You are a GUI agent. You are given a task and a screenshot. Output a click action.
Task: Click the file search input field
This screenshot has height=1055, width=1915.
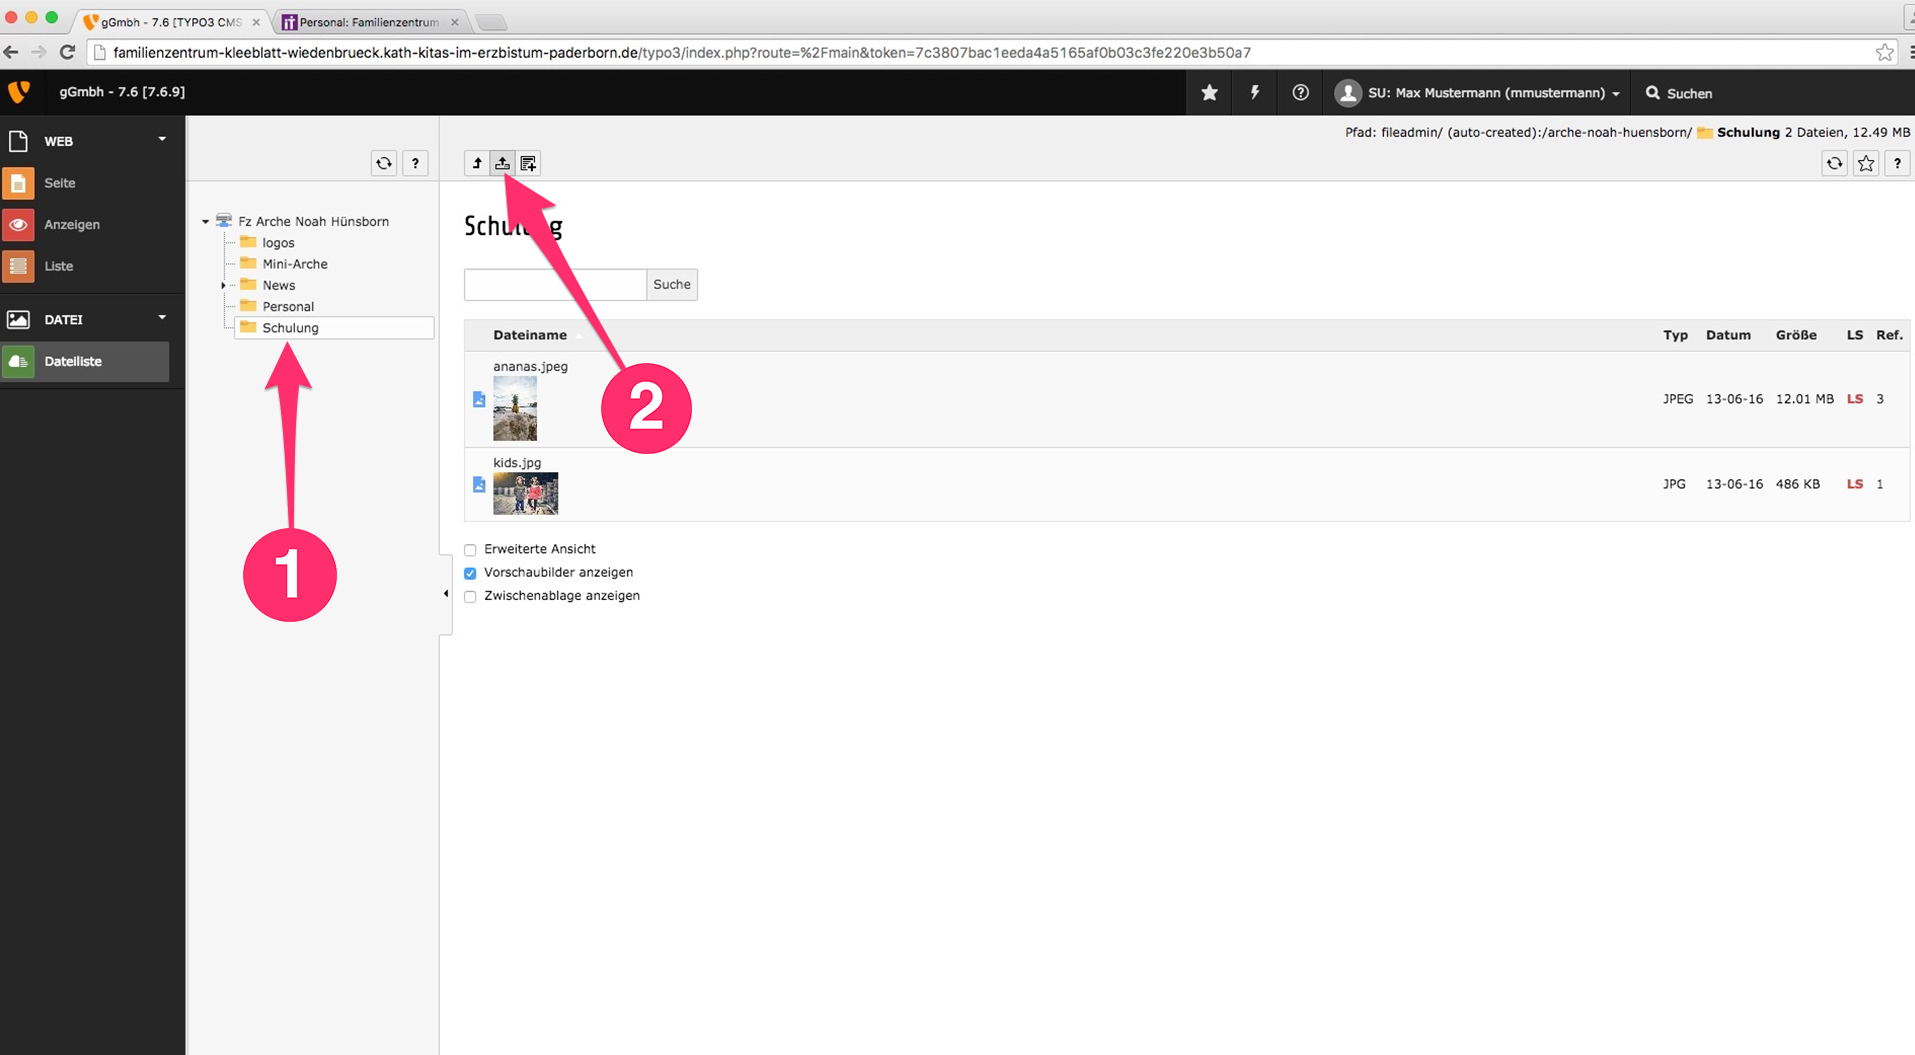[x=555, y=285]
